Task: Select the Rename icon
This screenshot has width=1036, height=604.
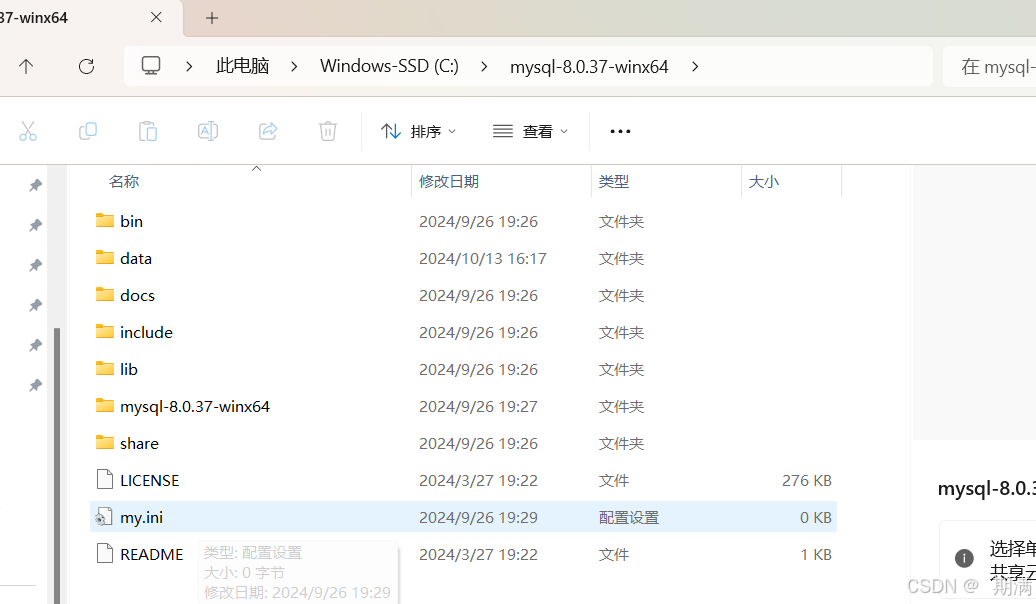Action: pyautogui.click(x=208, y=131)
